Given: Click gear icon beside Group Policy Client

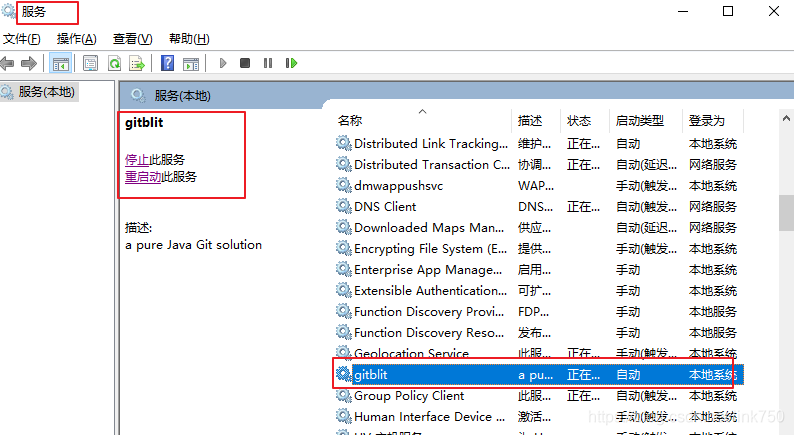Looking at the screenshot, I should click(x=343, y=396).
